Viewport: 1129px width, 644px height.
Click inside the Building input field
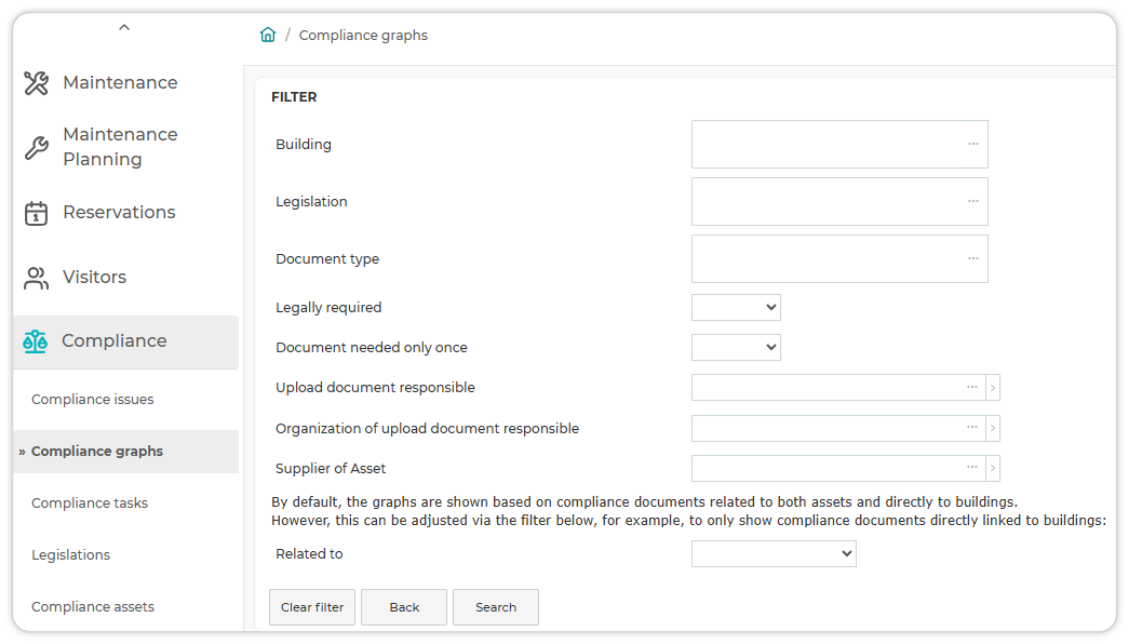[x=840, y=144]
